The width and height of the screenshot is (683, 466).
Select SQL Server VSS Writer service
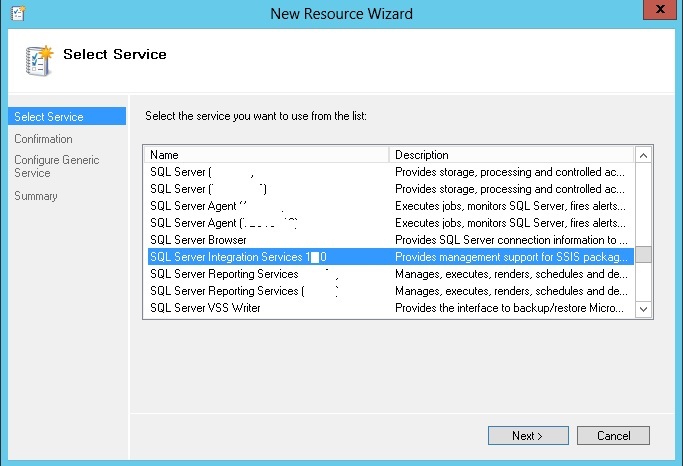(205, 308)
